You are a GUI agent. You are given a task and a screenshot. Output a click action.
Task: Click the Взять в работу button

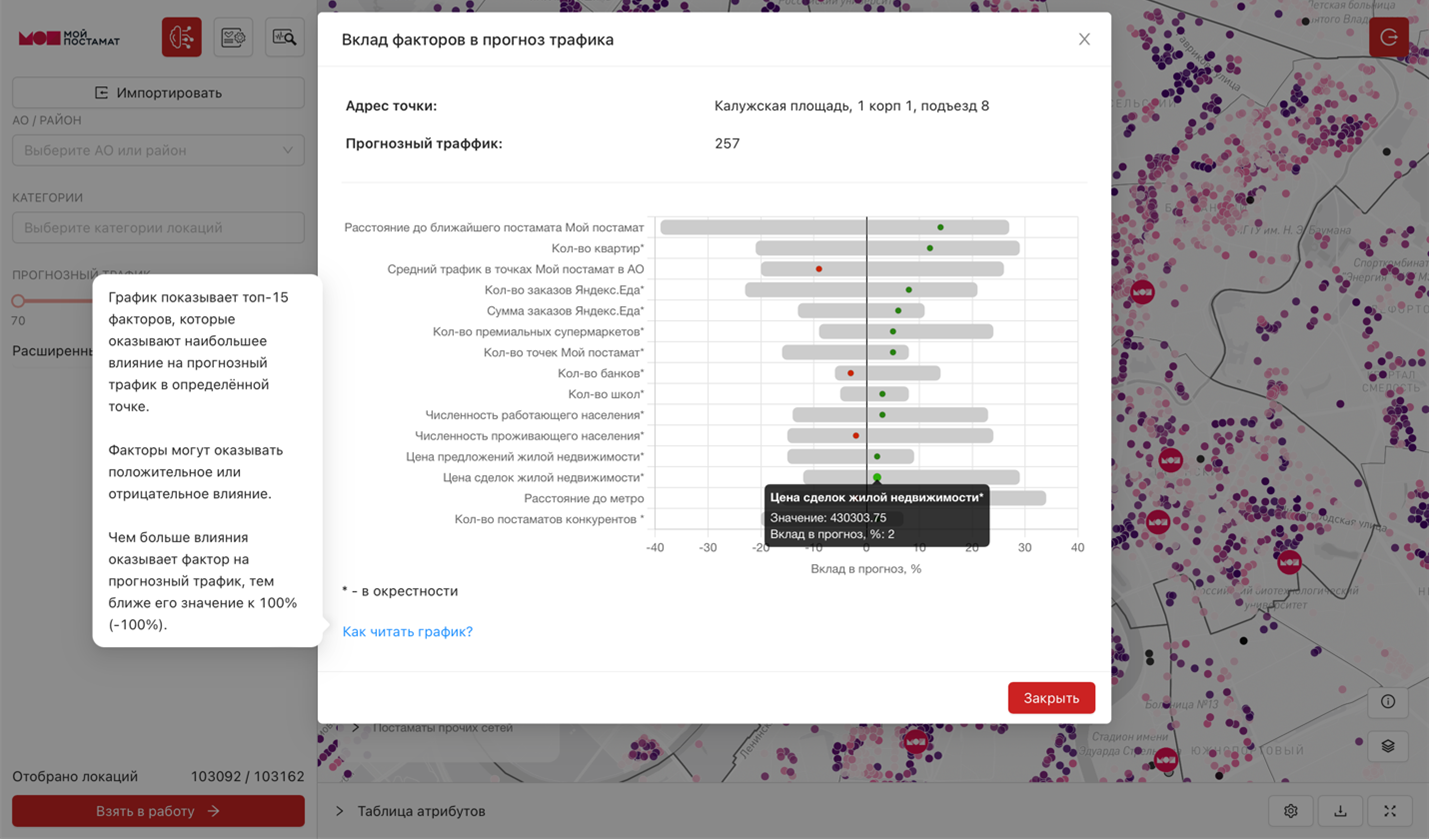158,811
